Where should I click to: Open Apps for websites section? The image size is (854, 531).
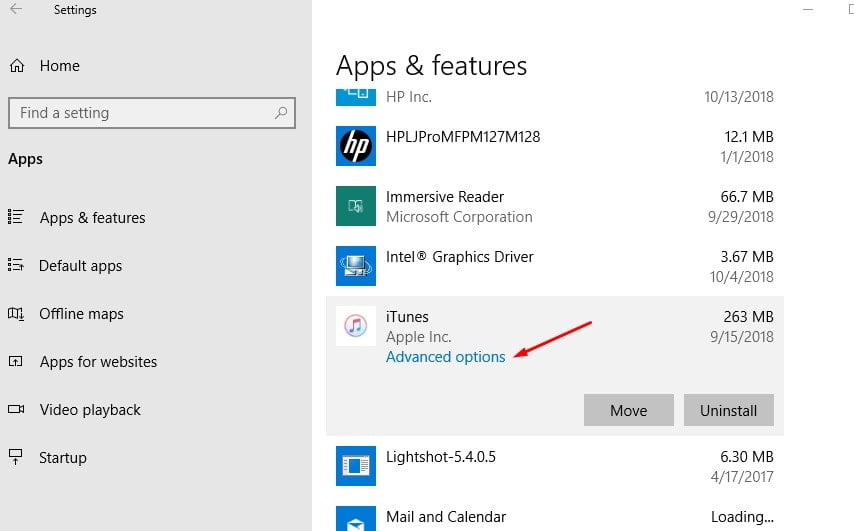tap(99, 362)
